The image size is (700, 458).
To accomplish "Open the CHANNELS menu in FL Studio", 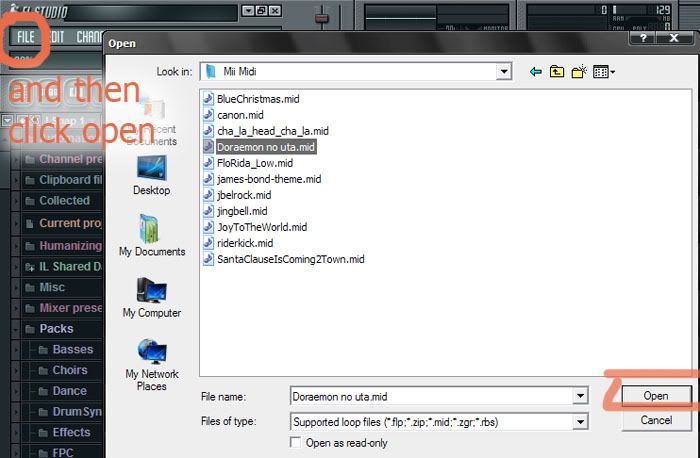I will coord(89,37).
